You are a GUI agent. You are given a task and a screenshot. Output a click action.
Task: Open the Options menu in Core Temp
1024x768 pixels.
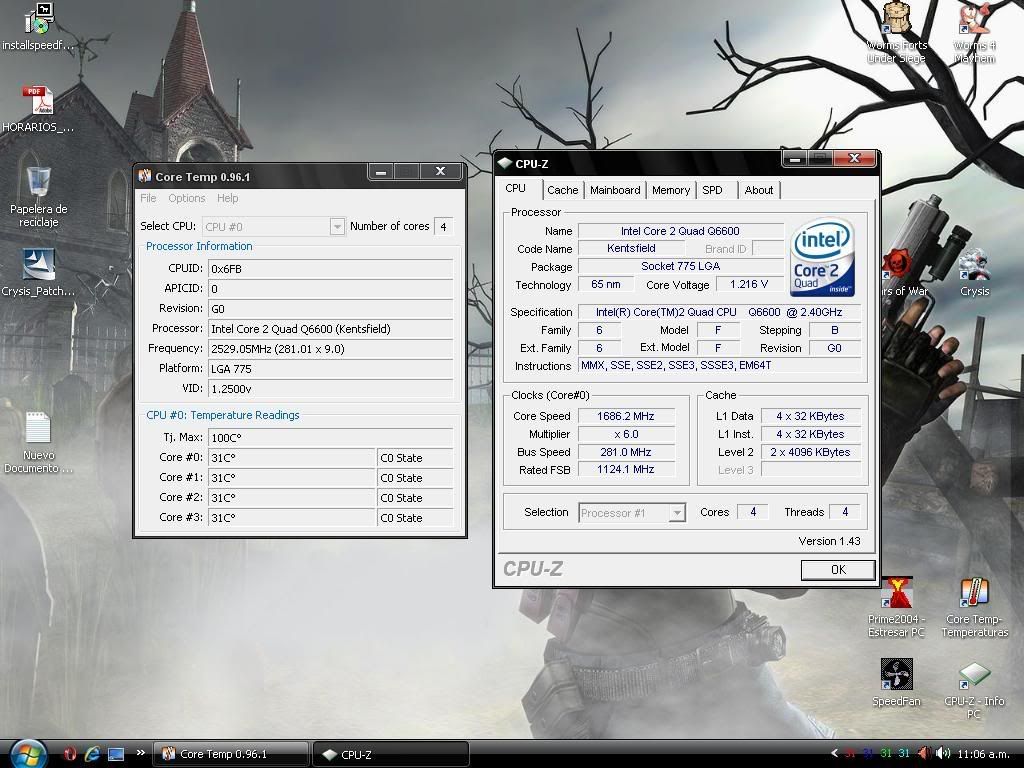click(187, 198)
